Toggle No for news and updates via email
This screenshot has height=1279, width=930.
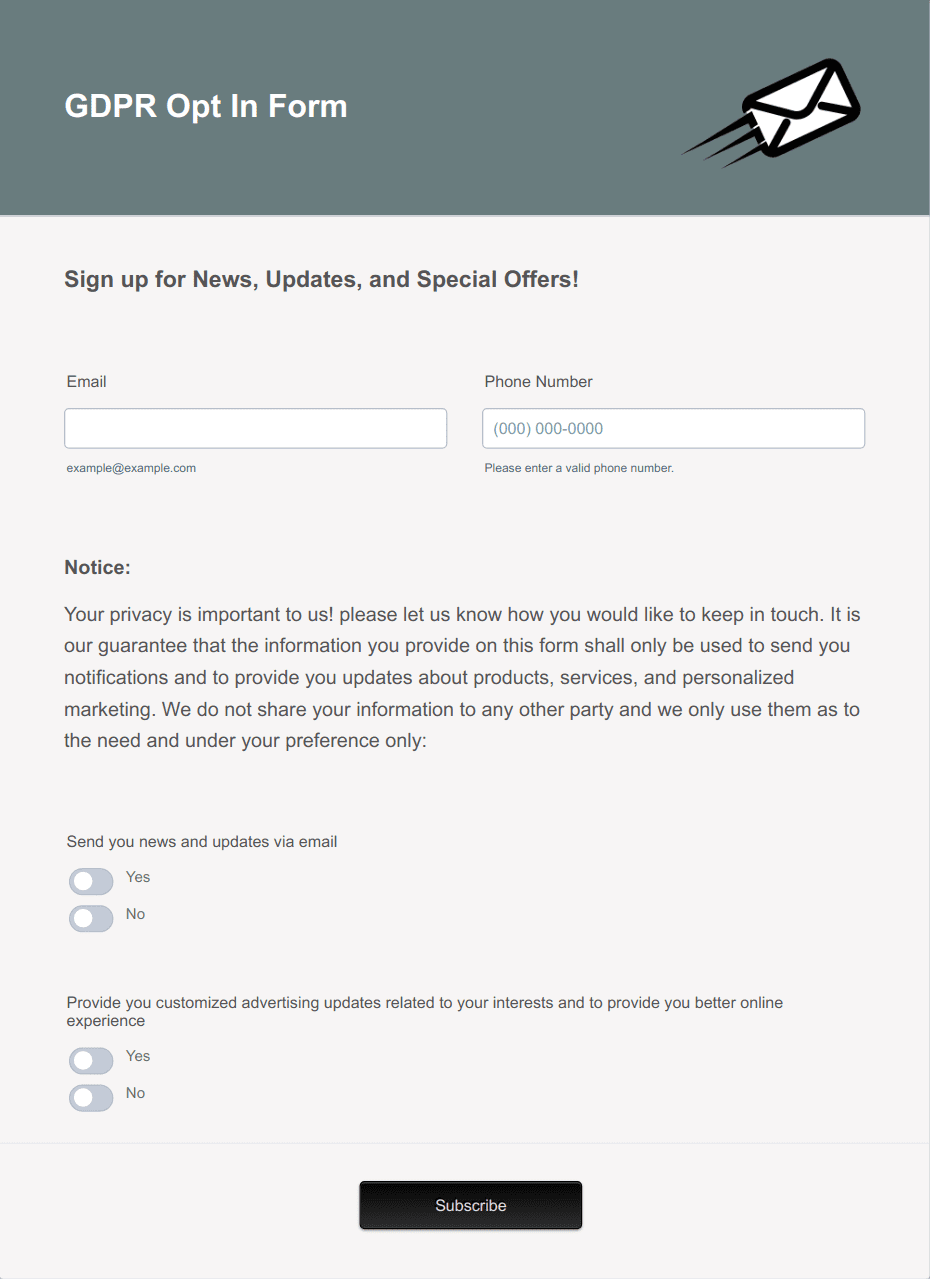coord(91,918)
